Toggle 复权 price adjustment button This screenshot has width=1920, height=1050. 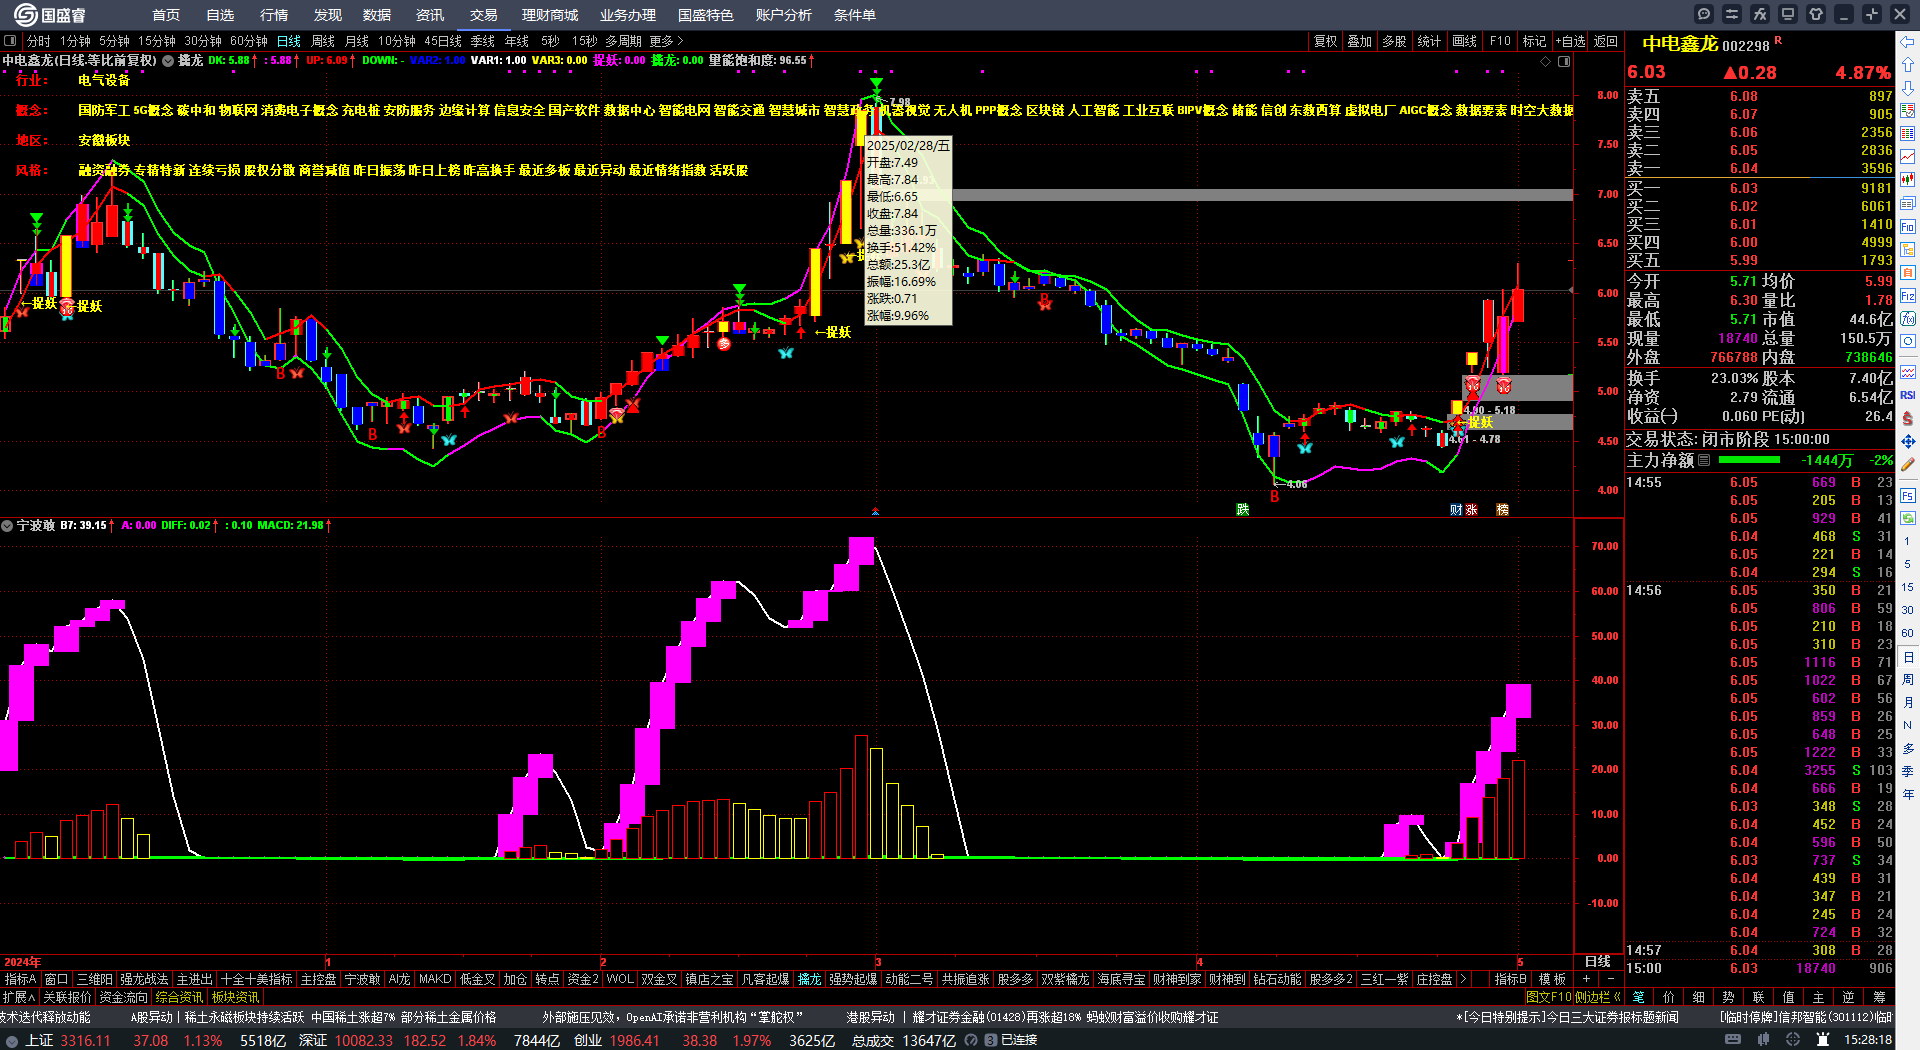[x=1326, y=41]
